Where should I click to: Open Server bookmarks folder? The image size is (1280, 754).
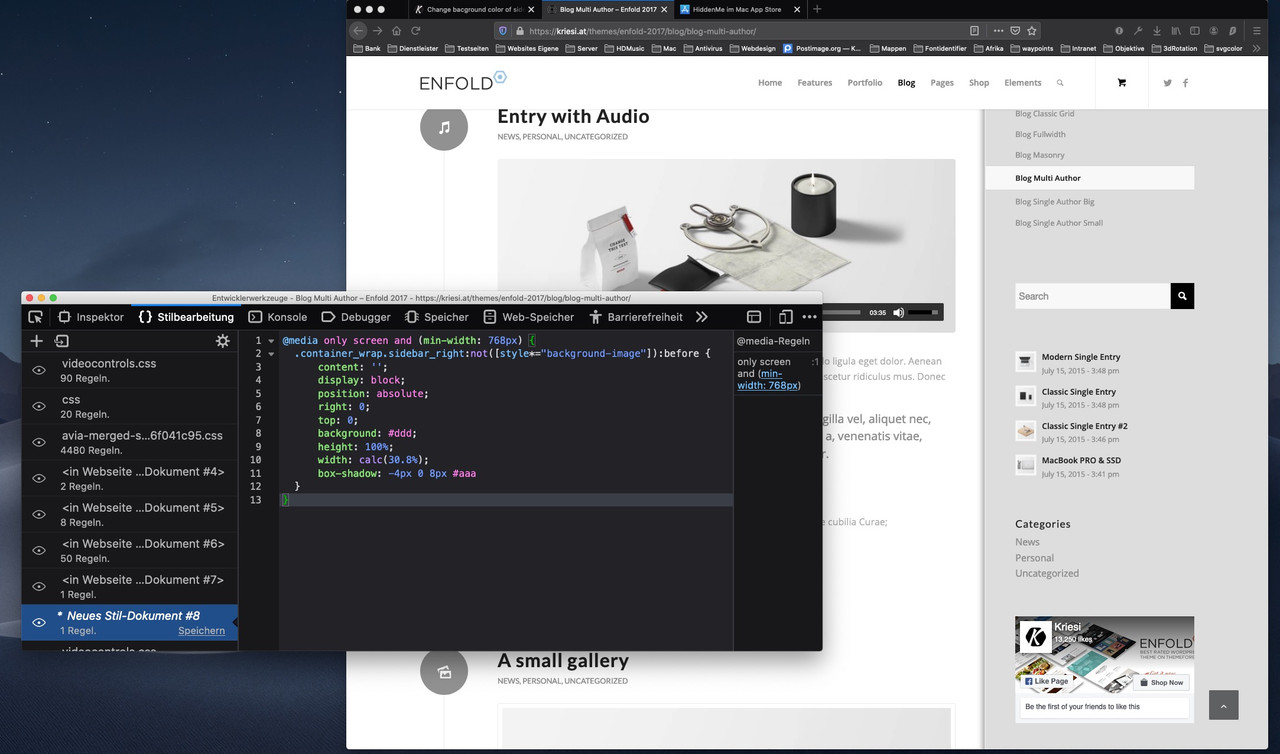[x=582, y=48]
